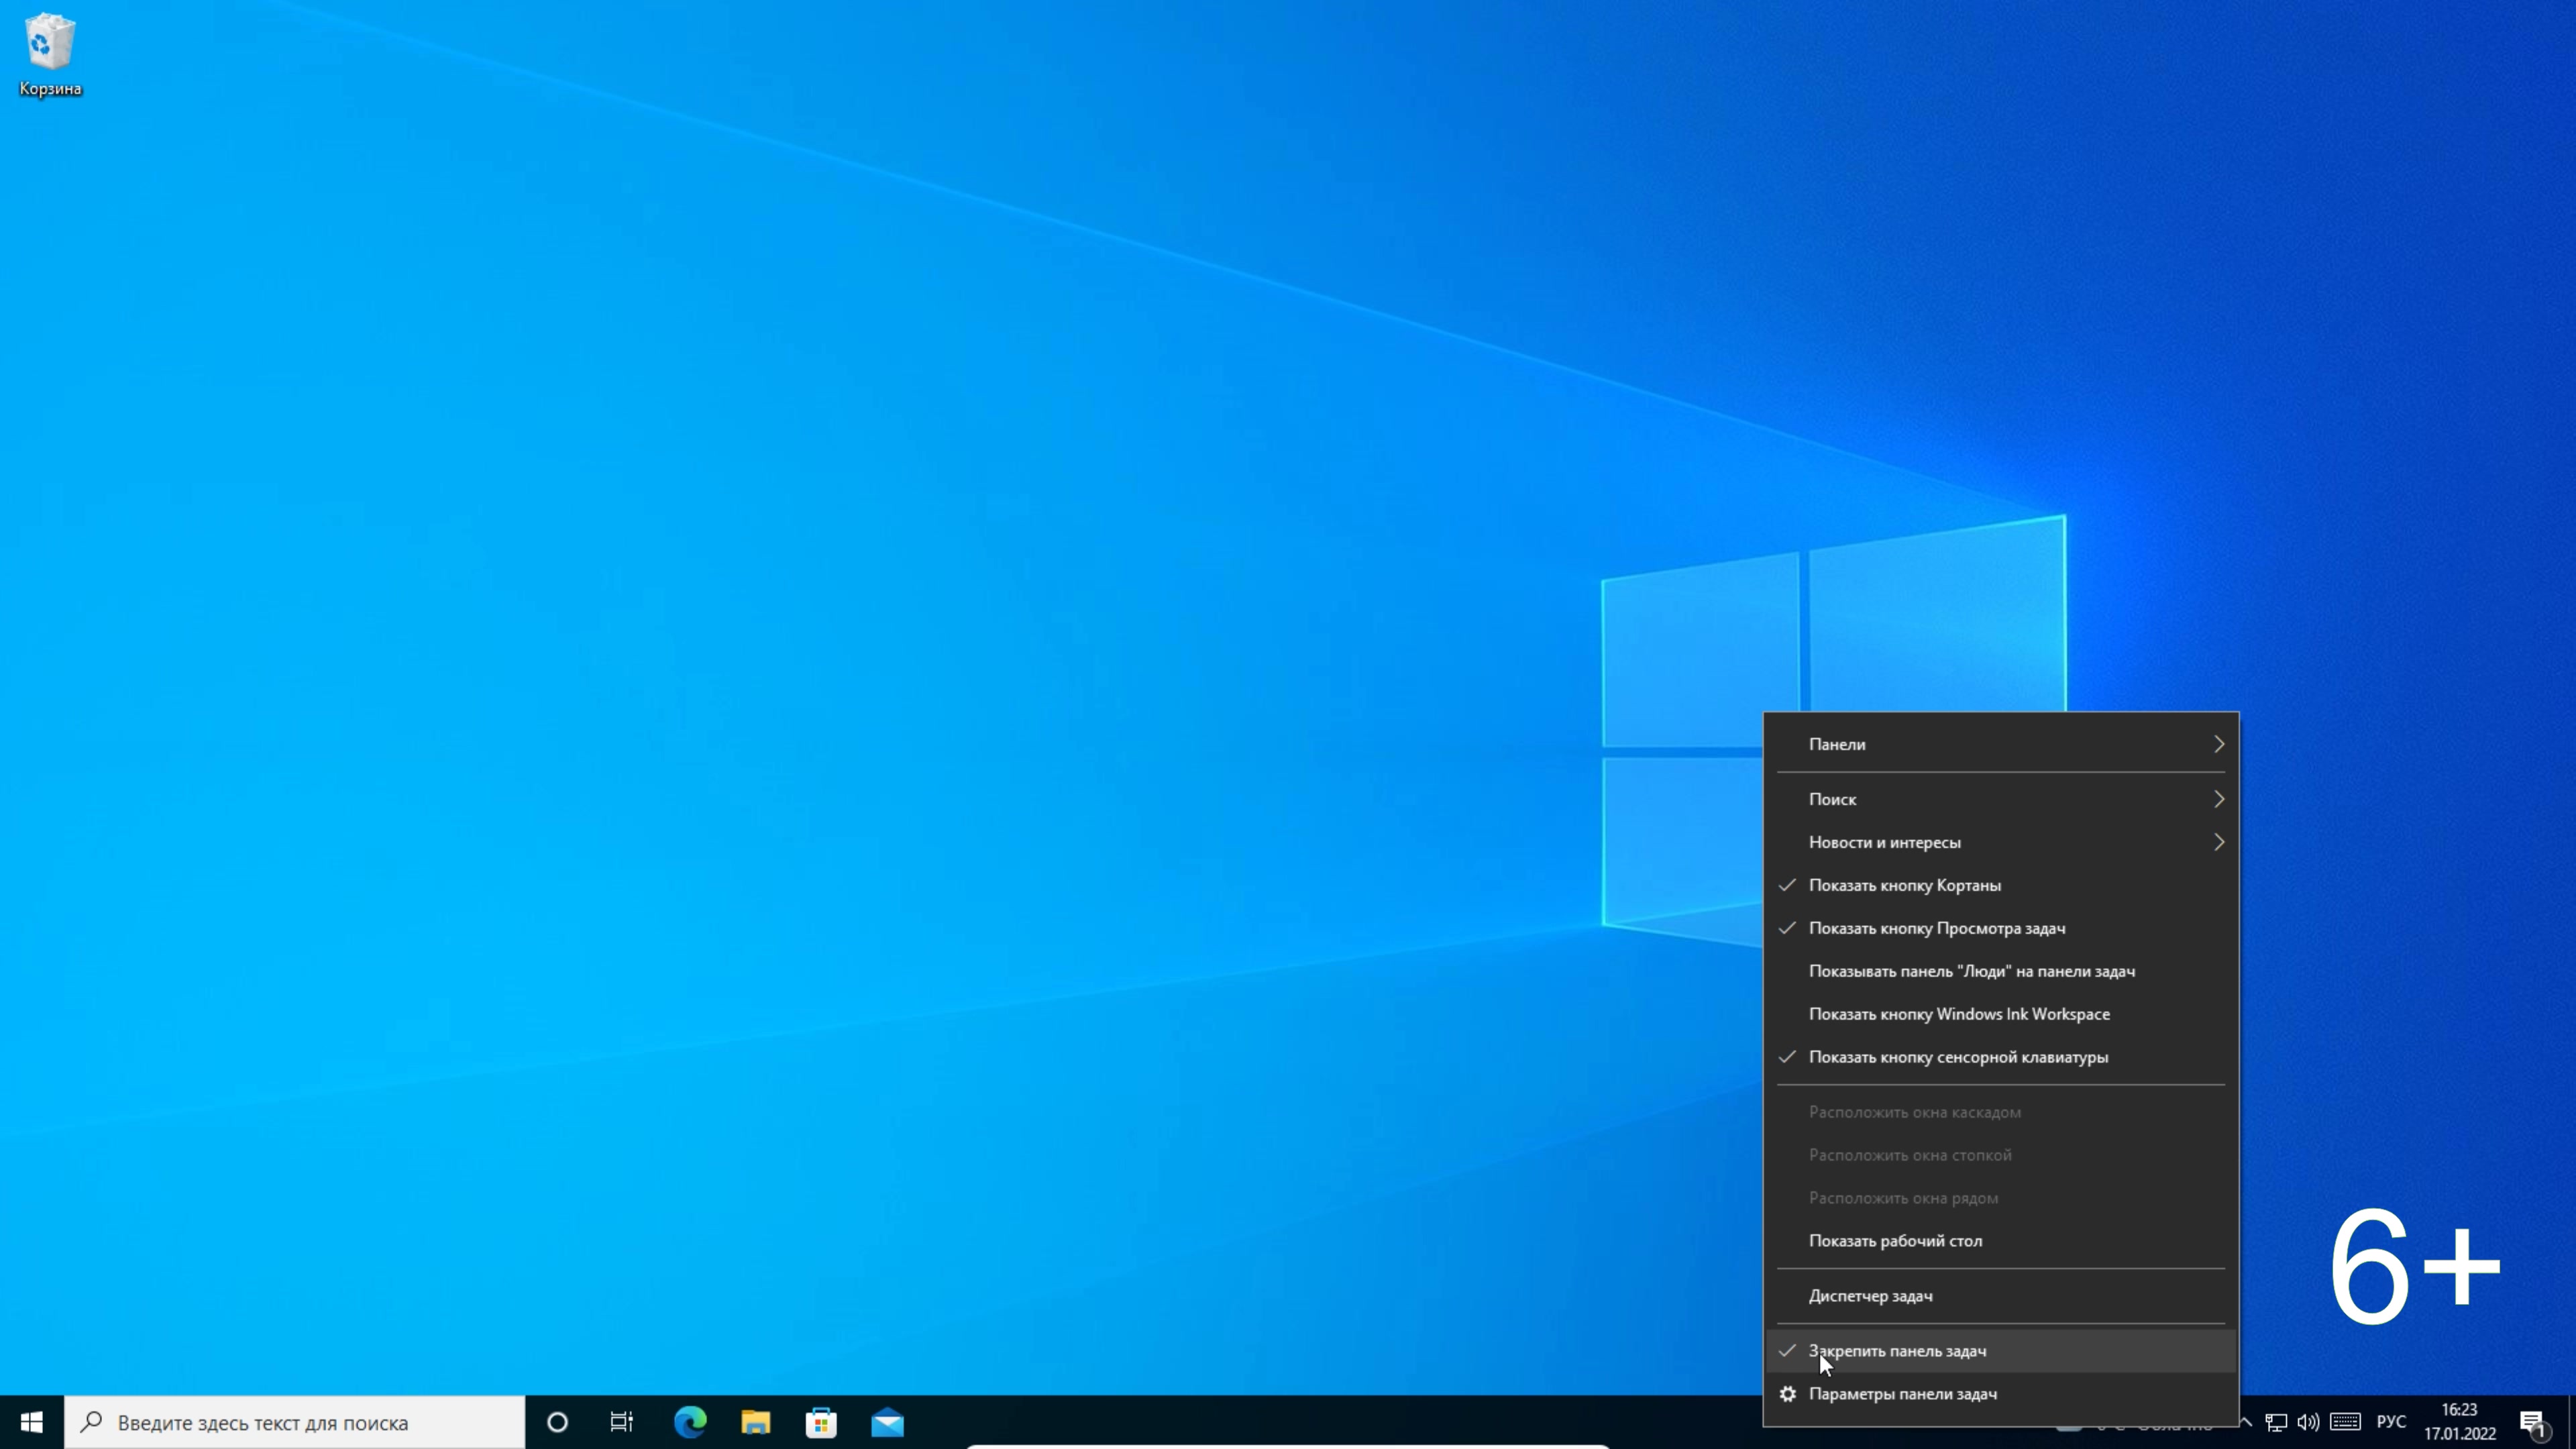Open the Windows Start menu
The image size is (2576, 1449).
(x=31, y=1422)
